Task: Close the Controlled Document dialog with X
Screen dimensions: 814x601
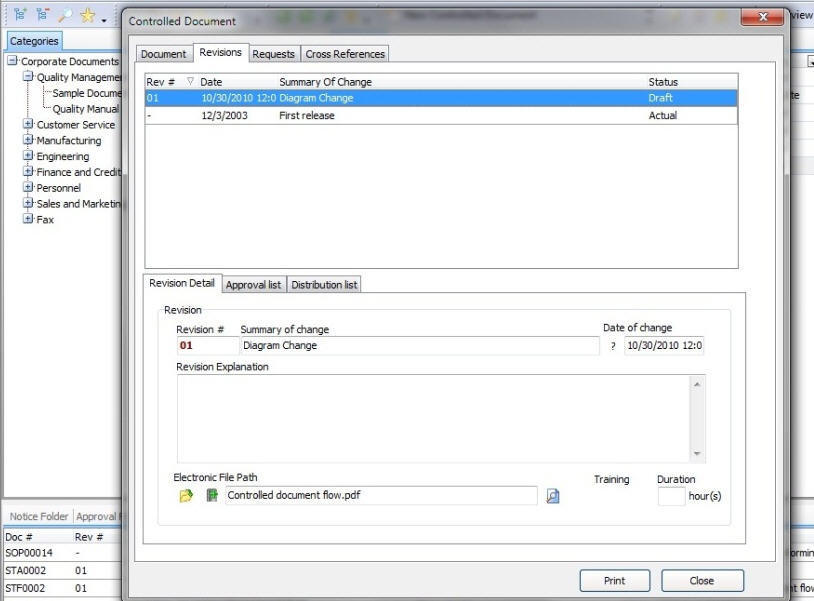Action: tap(762, 17)
